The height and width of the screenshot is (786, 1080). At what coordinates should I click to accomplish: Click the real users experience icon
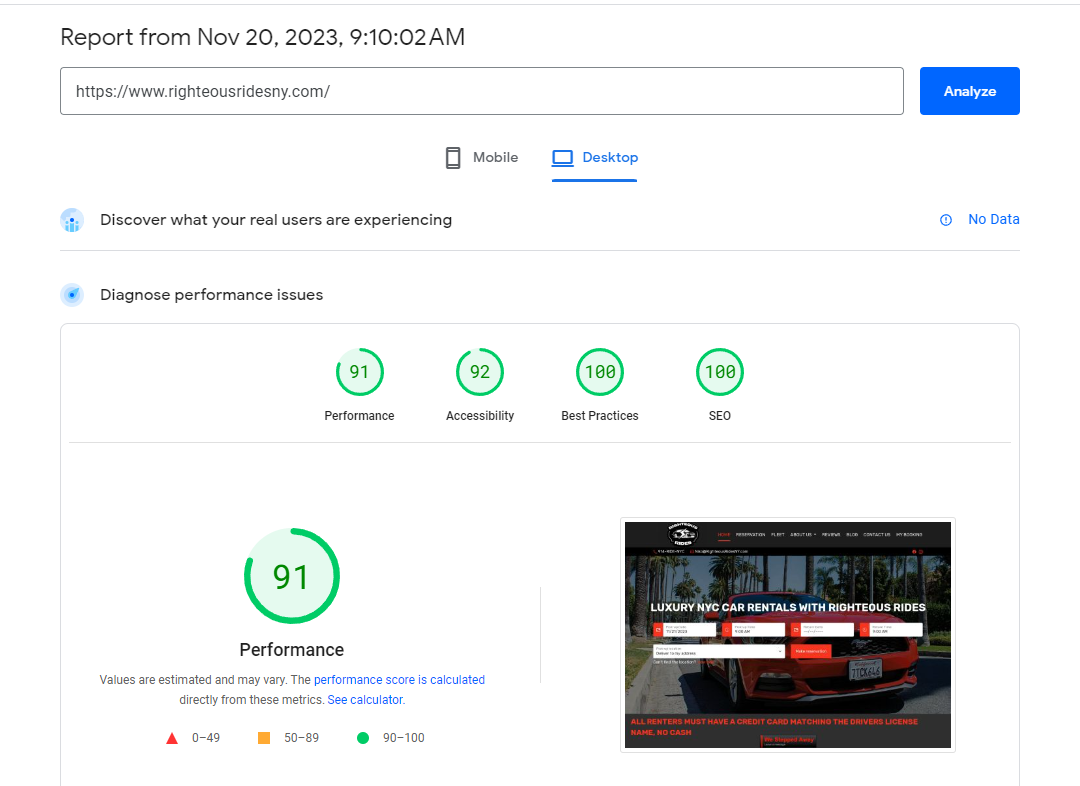(72, 220)
